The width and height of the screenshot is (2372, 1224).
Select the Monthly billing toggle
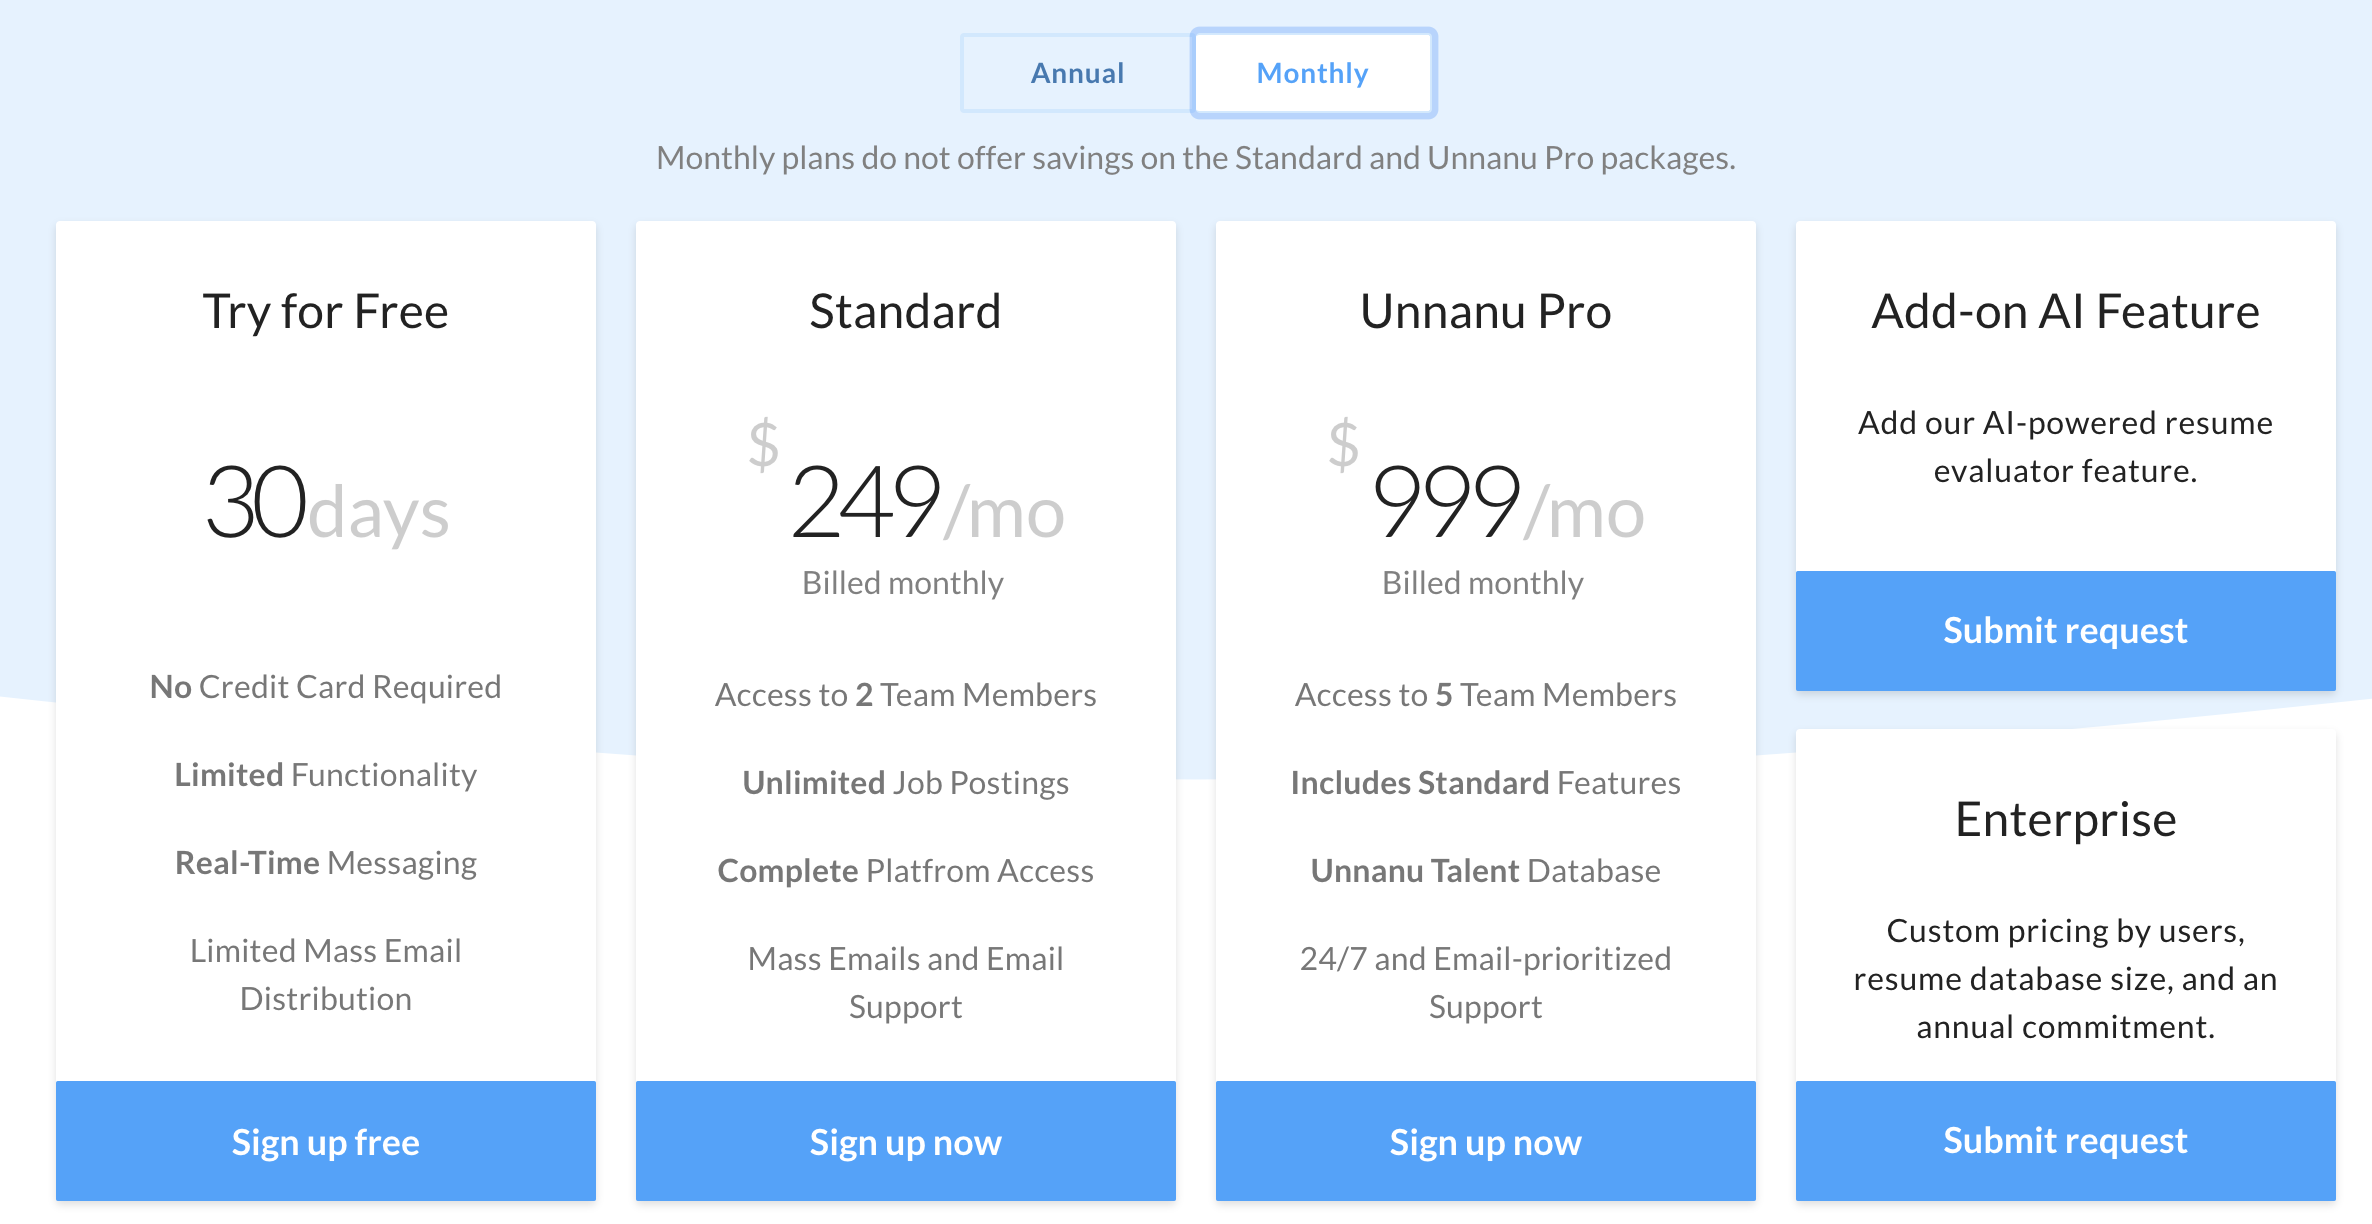point(1313,73)
